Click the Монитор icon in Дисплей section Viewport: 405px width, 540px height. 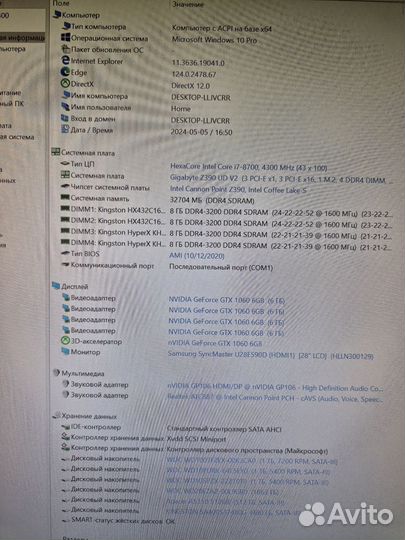click(x=65, y=351)
